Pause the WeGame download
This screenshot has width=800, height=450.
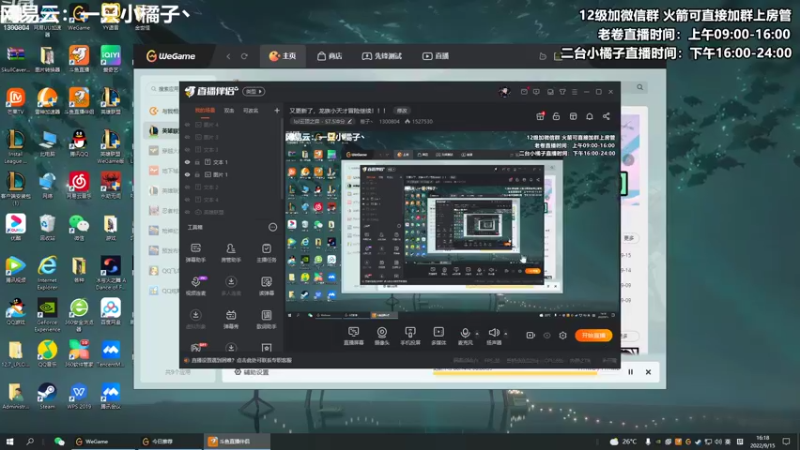point(631,372)
